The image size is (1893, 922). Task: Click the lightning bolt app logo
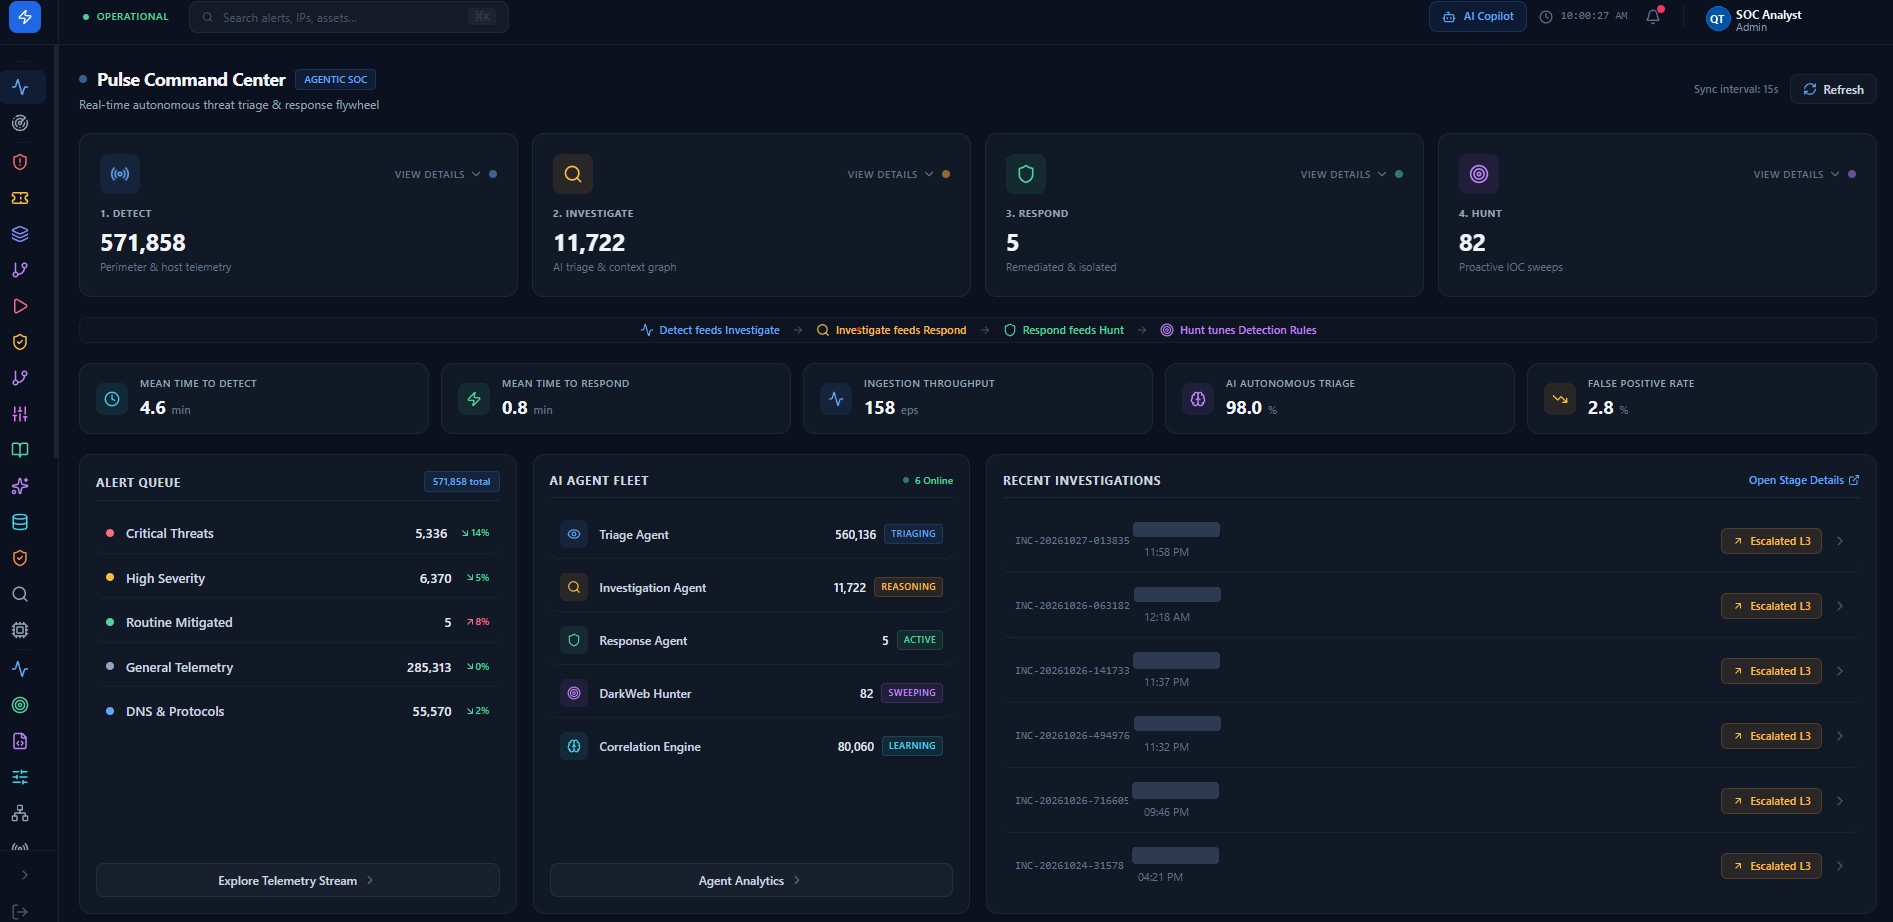coord(25,17)
